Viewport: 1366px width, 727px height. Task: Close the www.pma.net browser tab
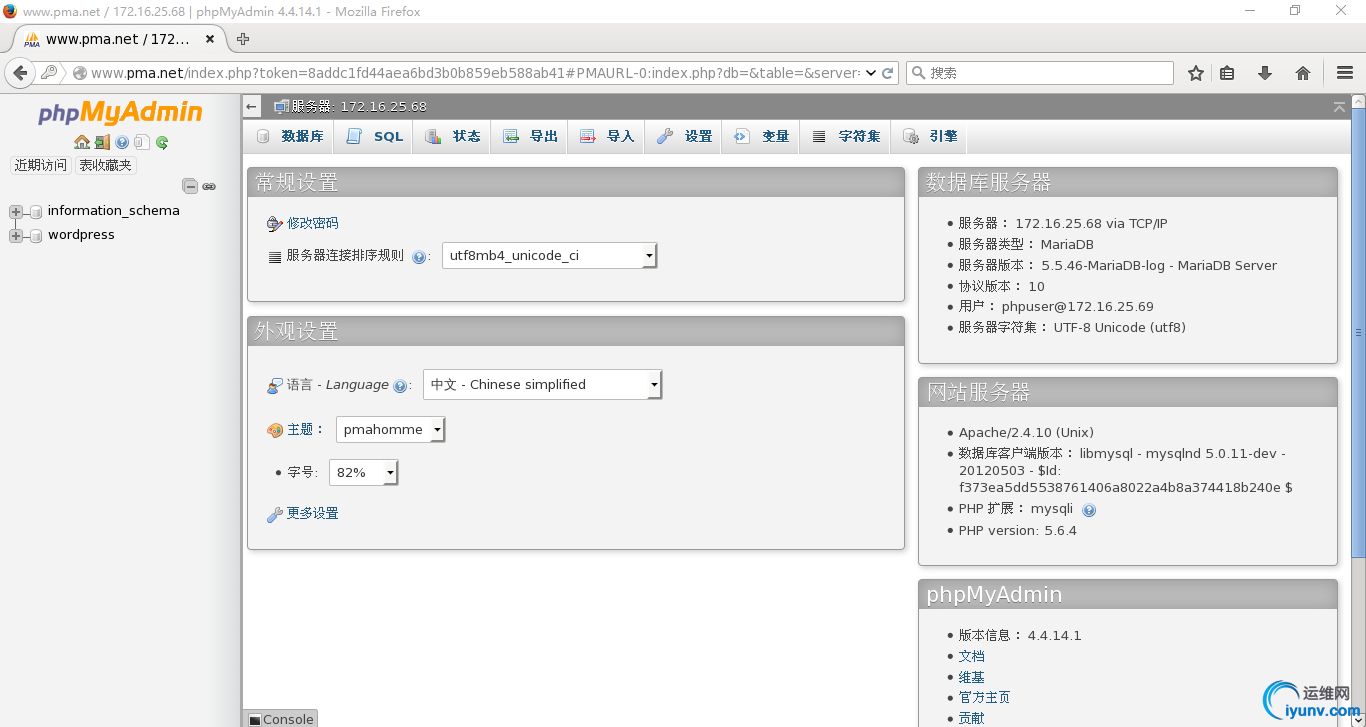tap(210, 39)
